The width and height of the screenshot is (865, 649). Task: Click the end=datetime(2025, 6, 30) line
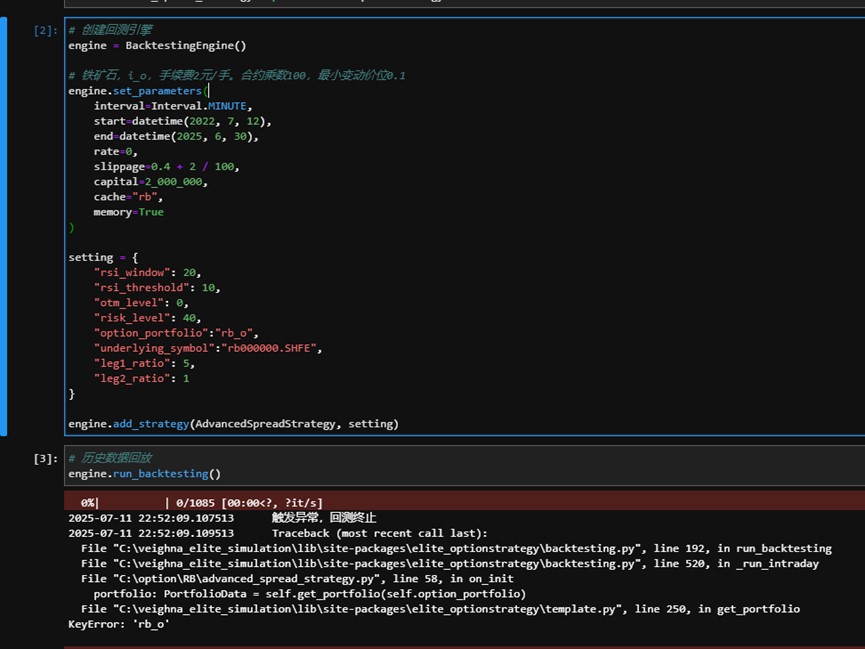coord(176,136)
